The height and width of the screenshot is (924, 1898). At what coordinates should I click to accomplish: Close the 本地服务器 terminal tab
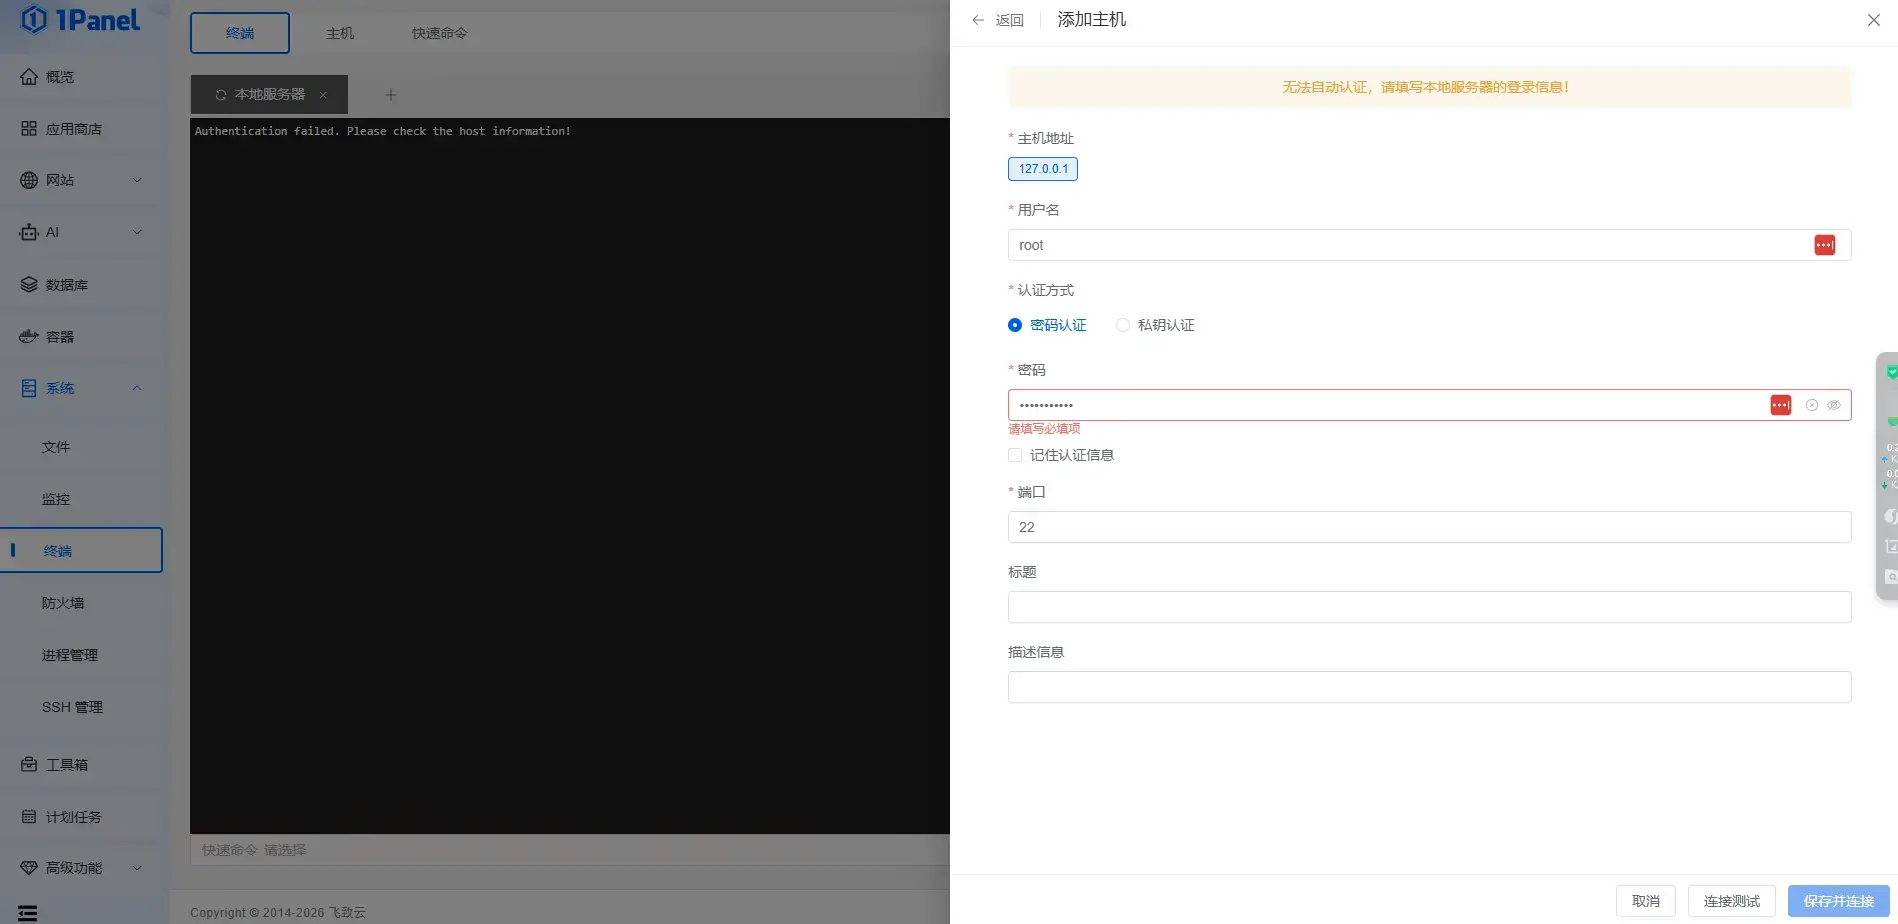[323, 95]
